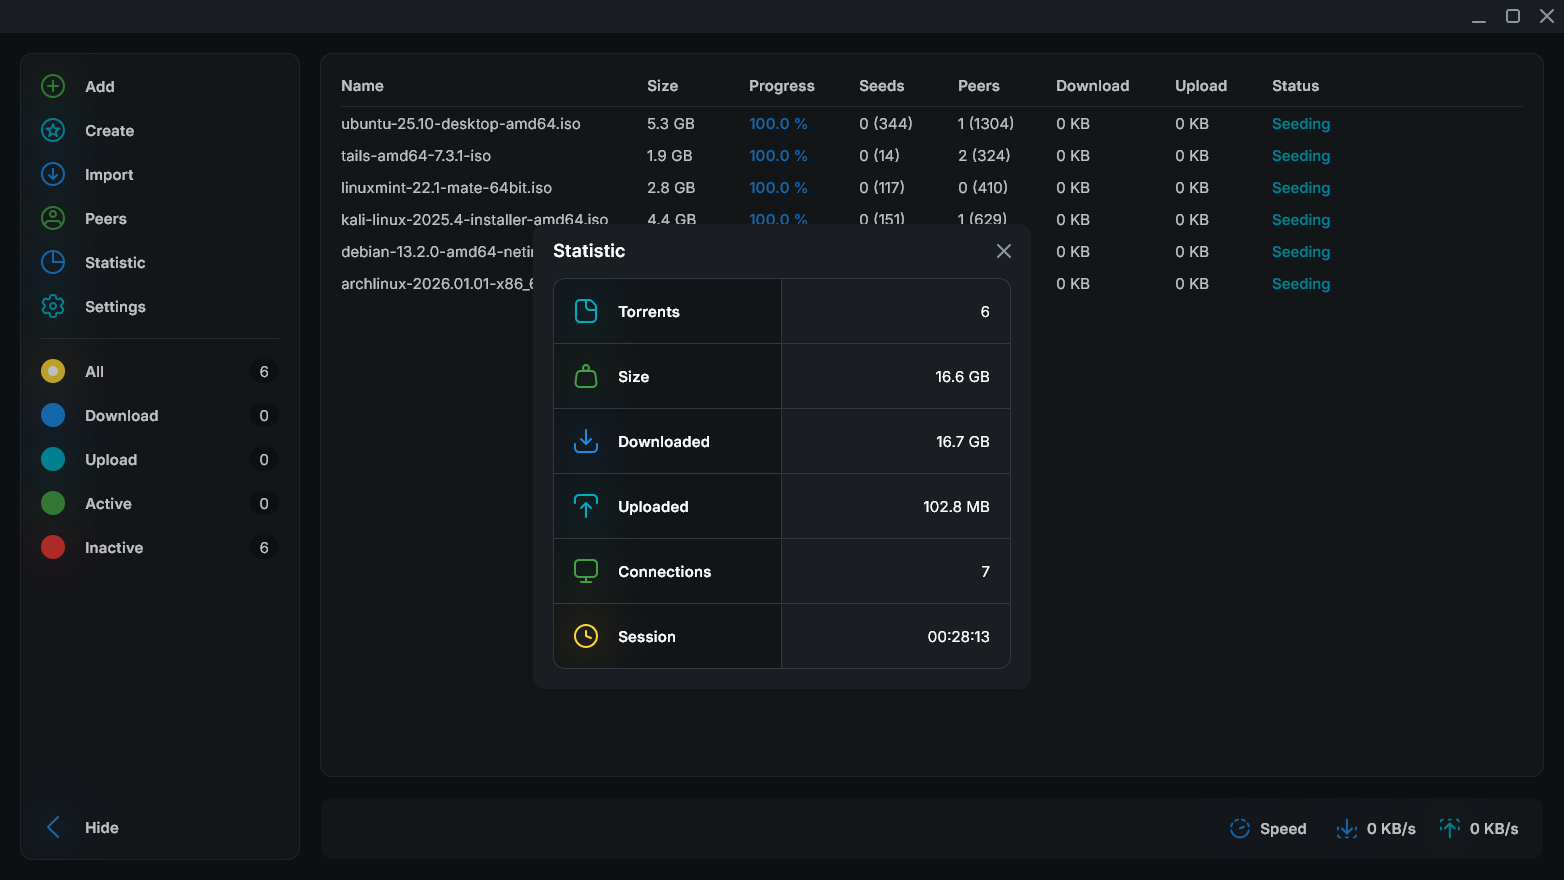Click the Name column header
This screenshot has height=880, width=1564.
[362, 86]
